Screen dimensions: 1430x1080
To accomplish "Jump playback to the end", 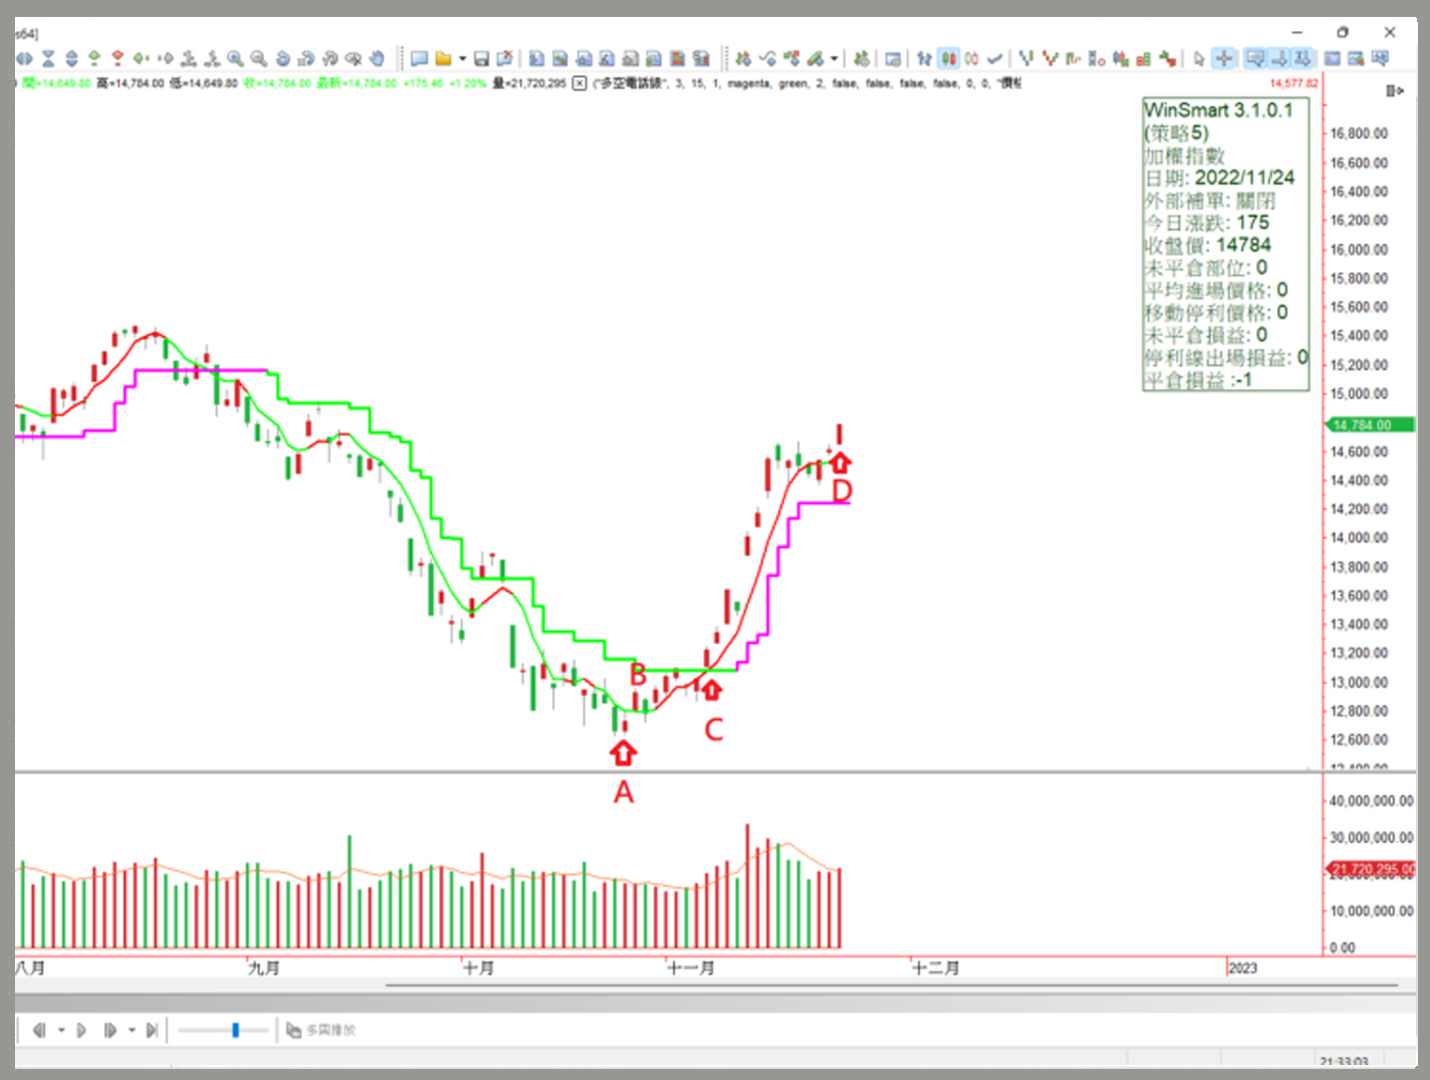I will (151, 1029).
